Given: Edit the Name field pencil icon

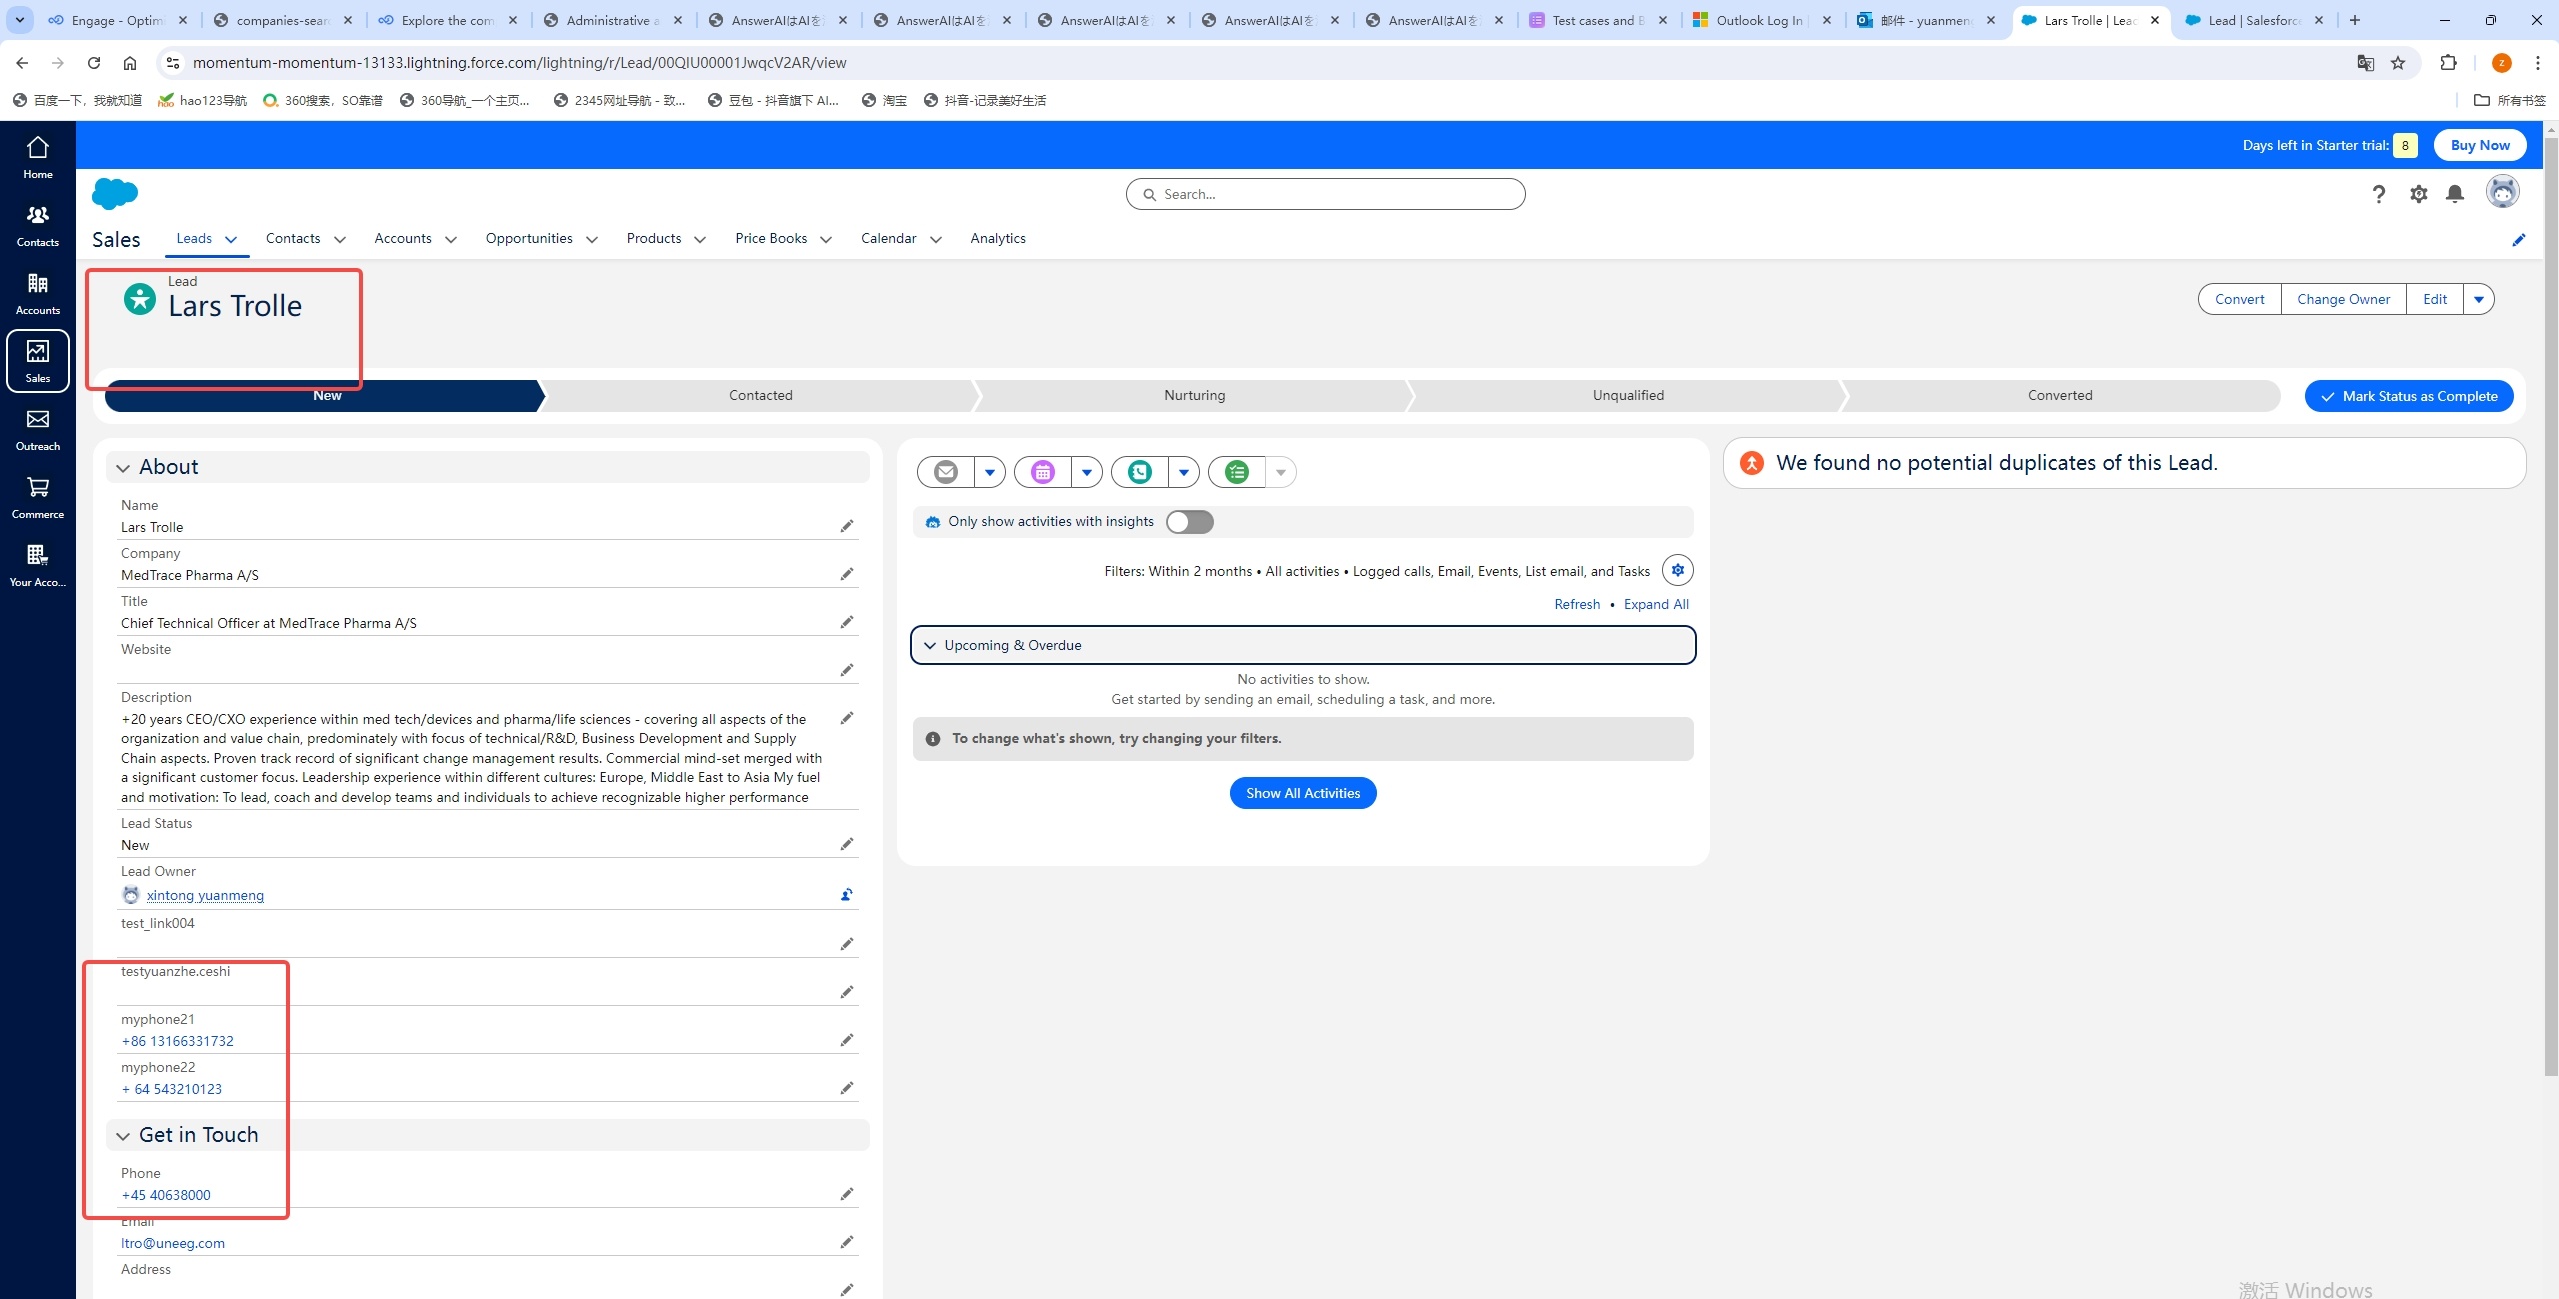Looking at the screenshot, I should coord(847,526).
